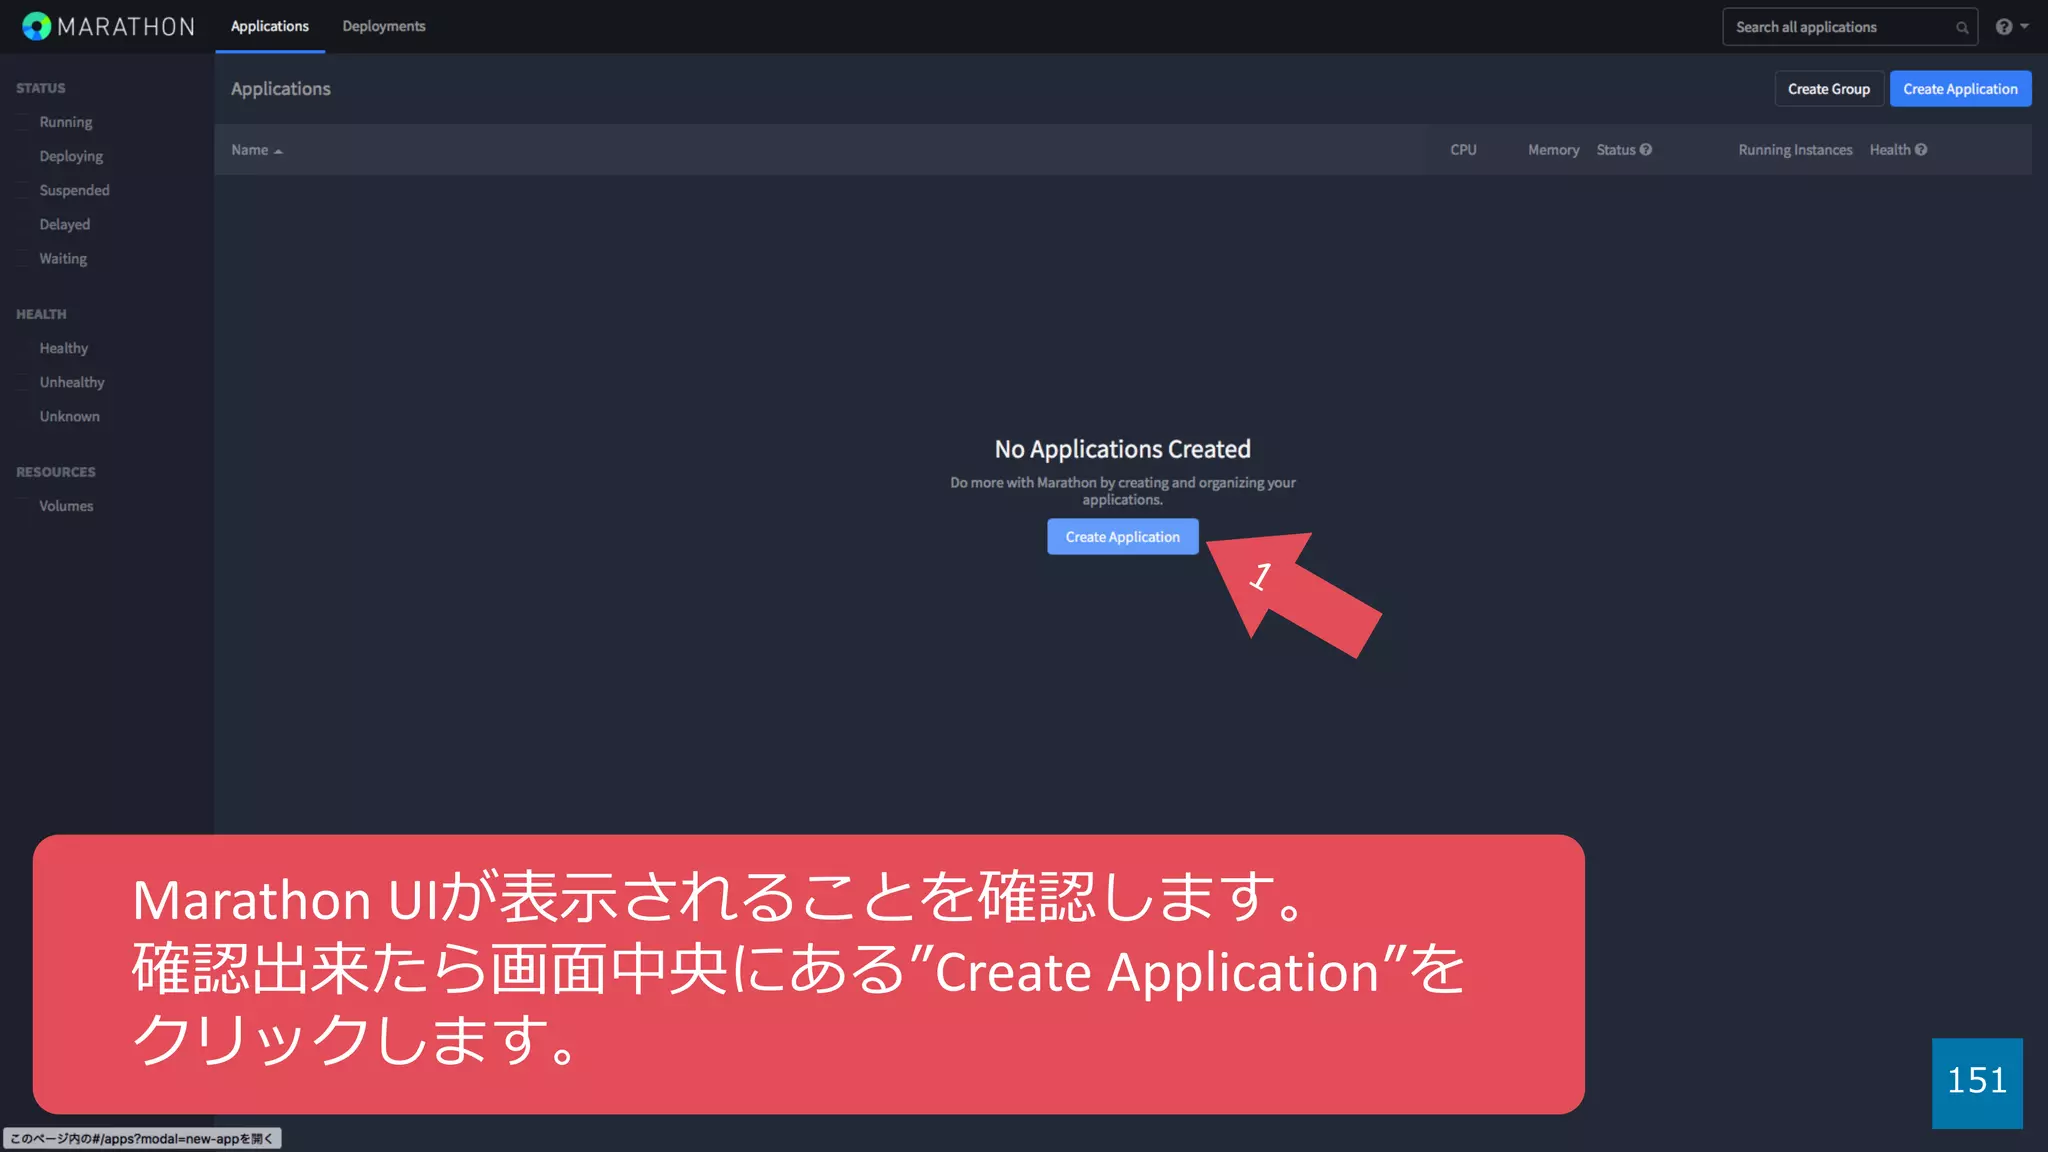The image size is (2048, 1152).
Task: Switch to the Deployments tab
Action: click(384, 26)
